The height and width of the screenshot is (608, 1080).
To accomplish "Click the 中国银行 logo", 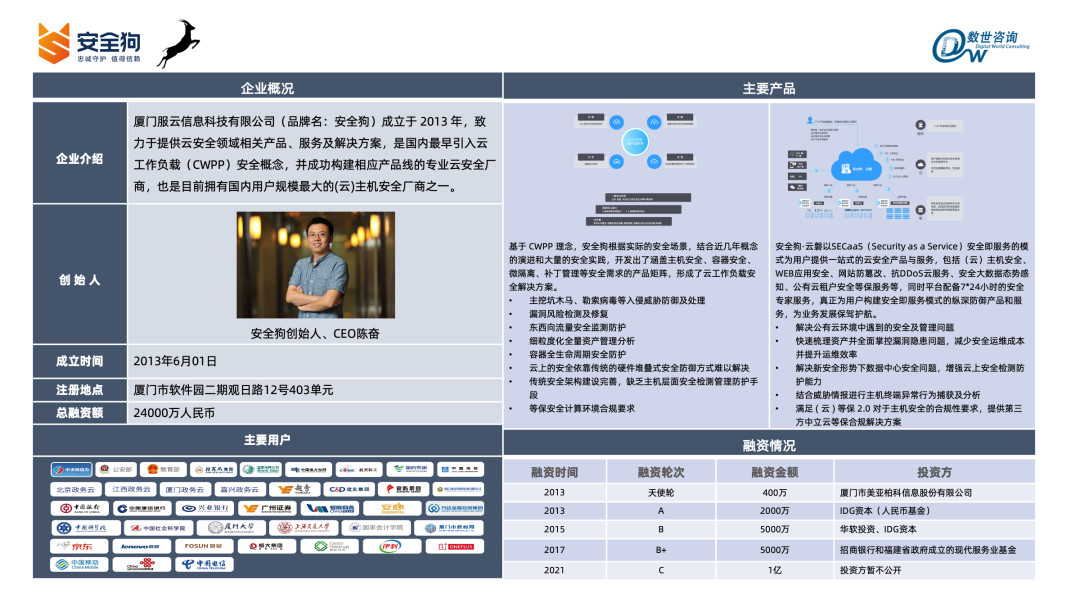I will pyautogui.click(x=80, y=508).
